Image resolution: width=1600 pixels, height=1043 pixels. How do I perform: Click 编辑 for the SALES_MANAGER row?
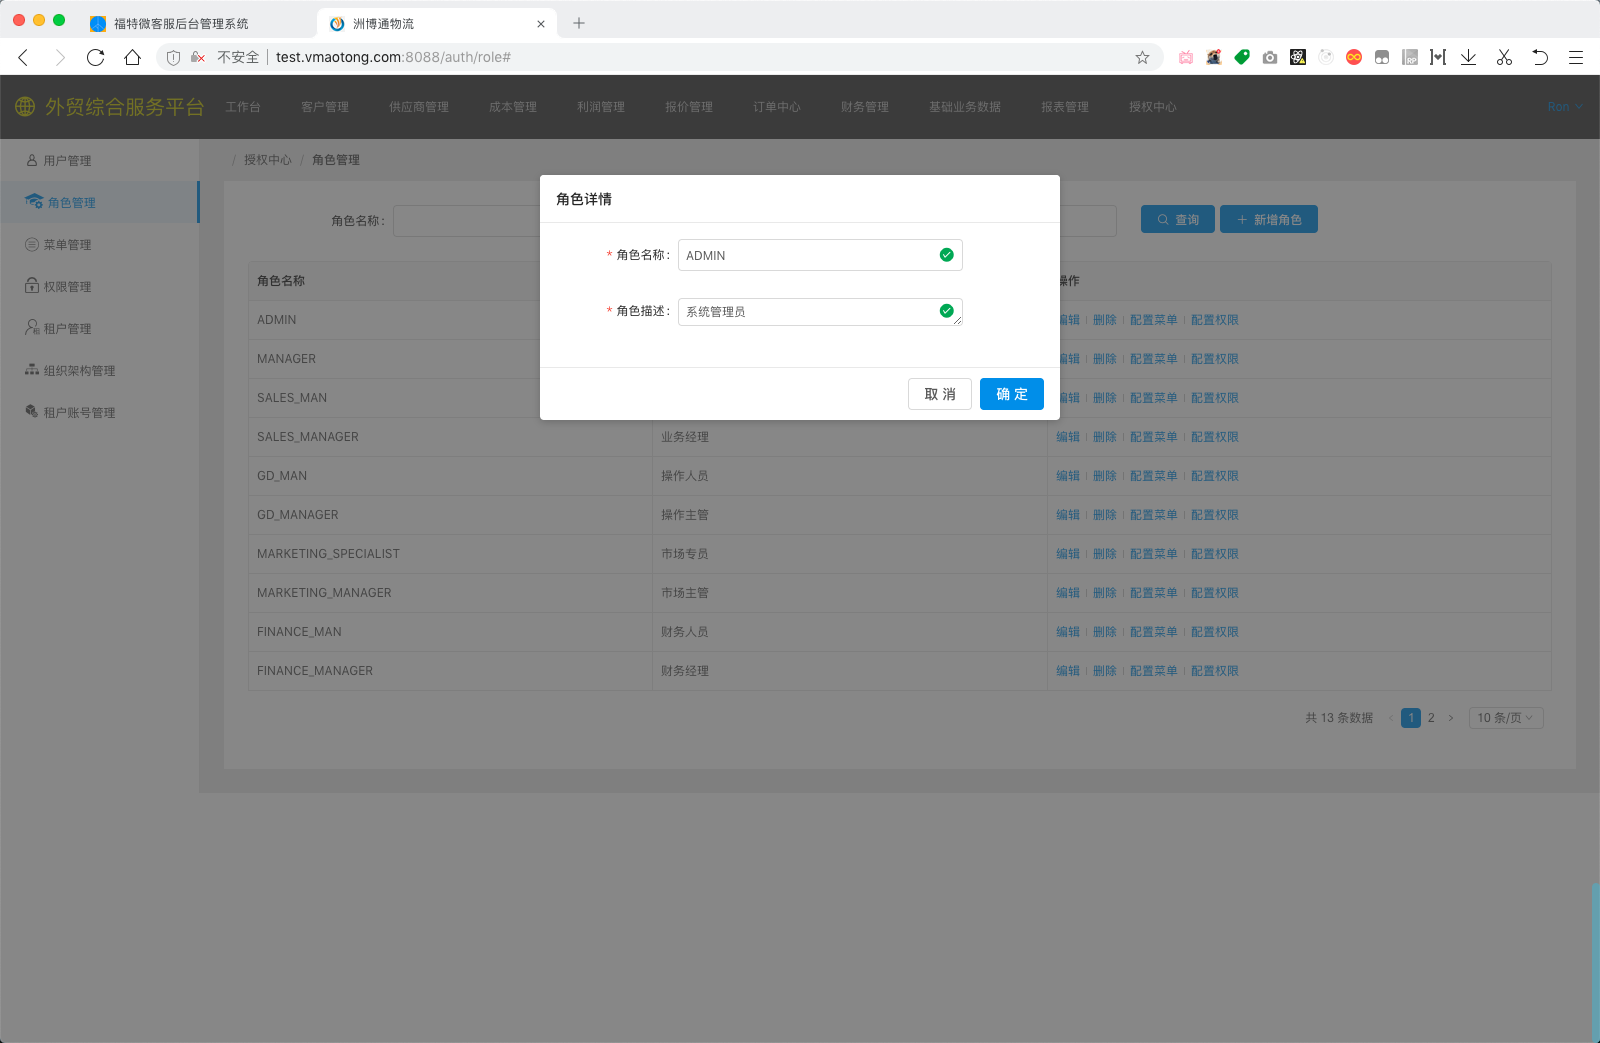pos(1068,437)
